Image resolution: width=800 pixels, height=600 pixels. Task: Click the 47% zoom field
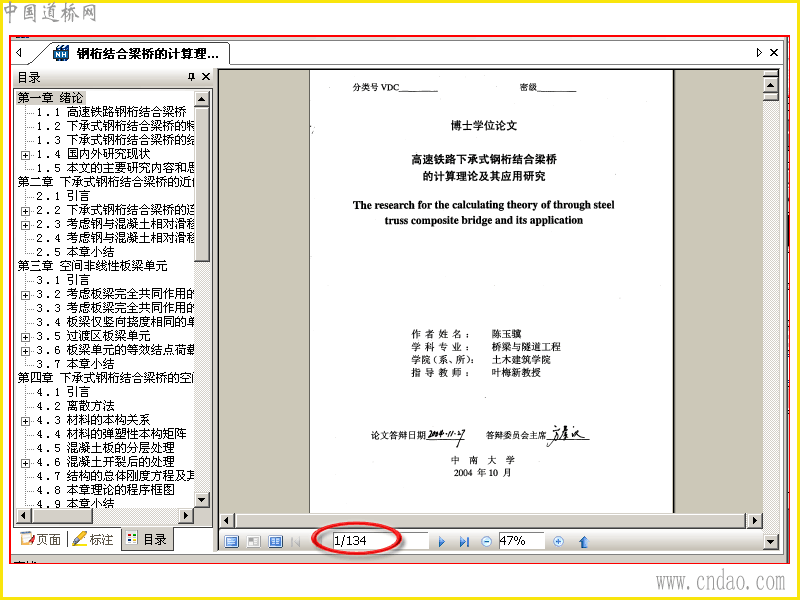(x=521, y=541)
